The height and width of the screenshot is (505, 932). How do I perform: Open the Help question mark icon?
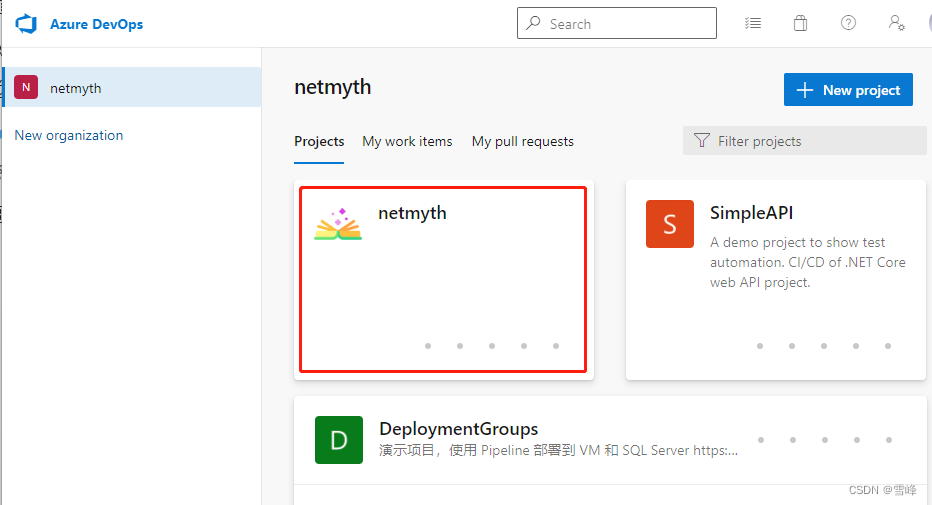tap(848, 23)
